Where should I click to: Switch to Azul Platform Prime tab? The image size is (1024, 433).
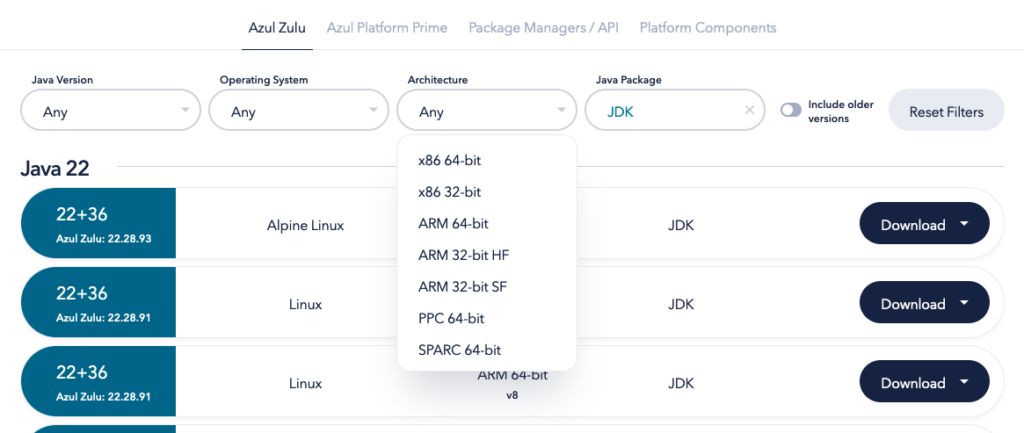click(387, 27)
